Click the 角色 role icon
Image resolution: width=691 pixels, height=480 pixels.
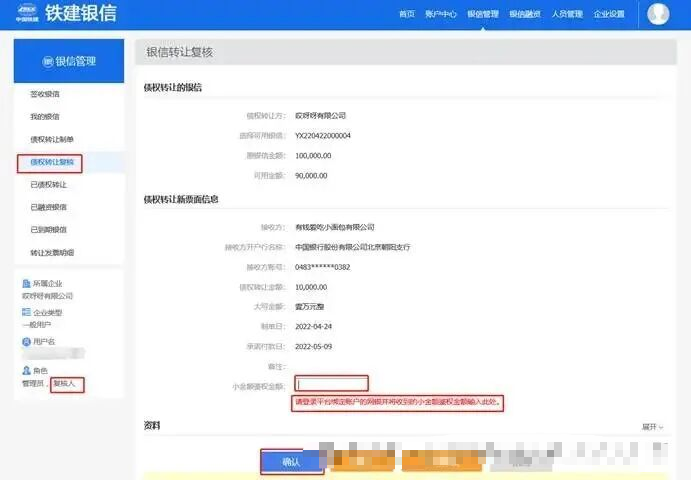[27, 370]
